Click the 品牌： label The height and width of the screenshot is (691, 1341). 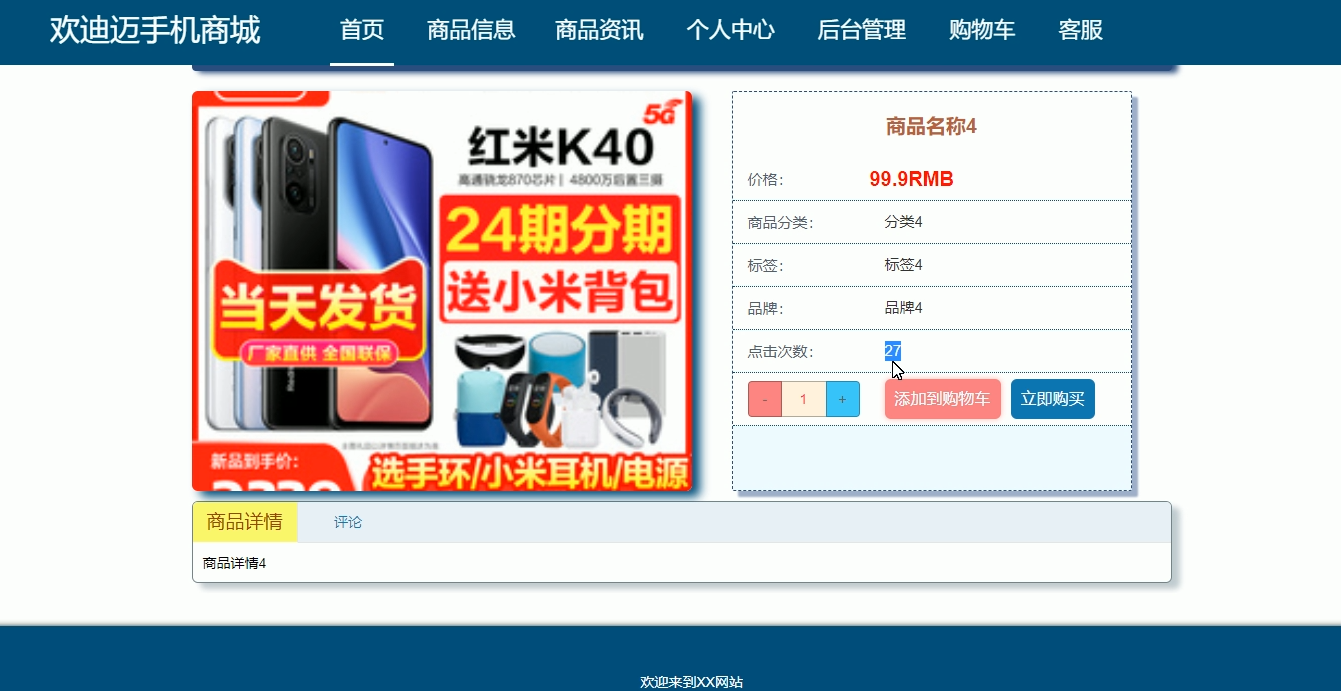click(765, 309)
